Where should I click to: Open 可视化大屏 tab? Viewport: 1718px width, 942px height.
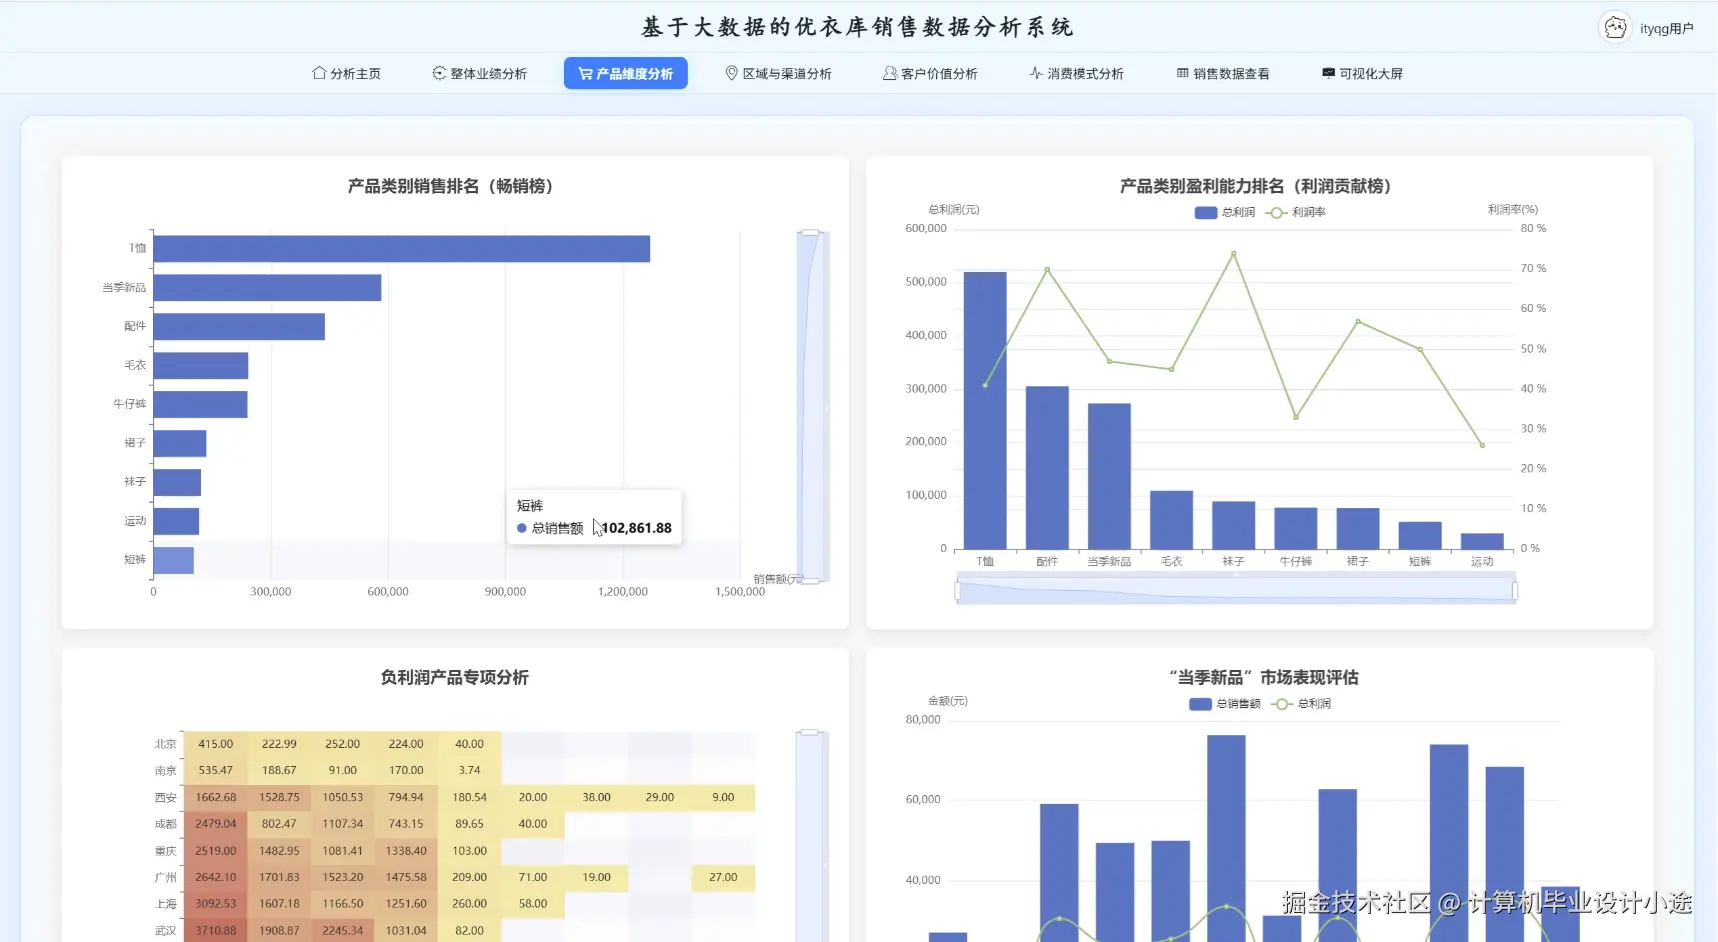[1362, 73]
